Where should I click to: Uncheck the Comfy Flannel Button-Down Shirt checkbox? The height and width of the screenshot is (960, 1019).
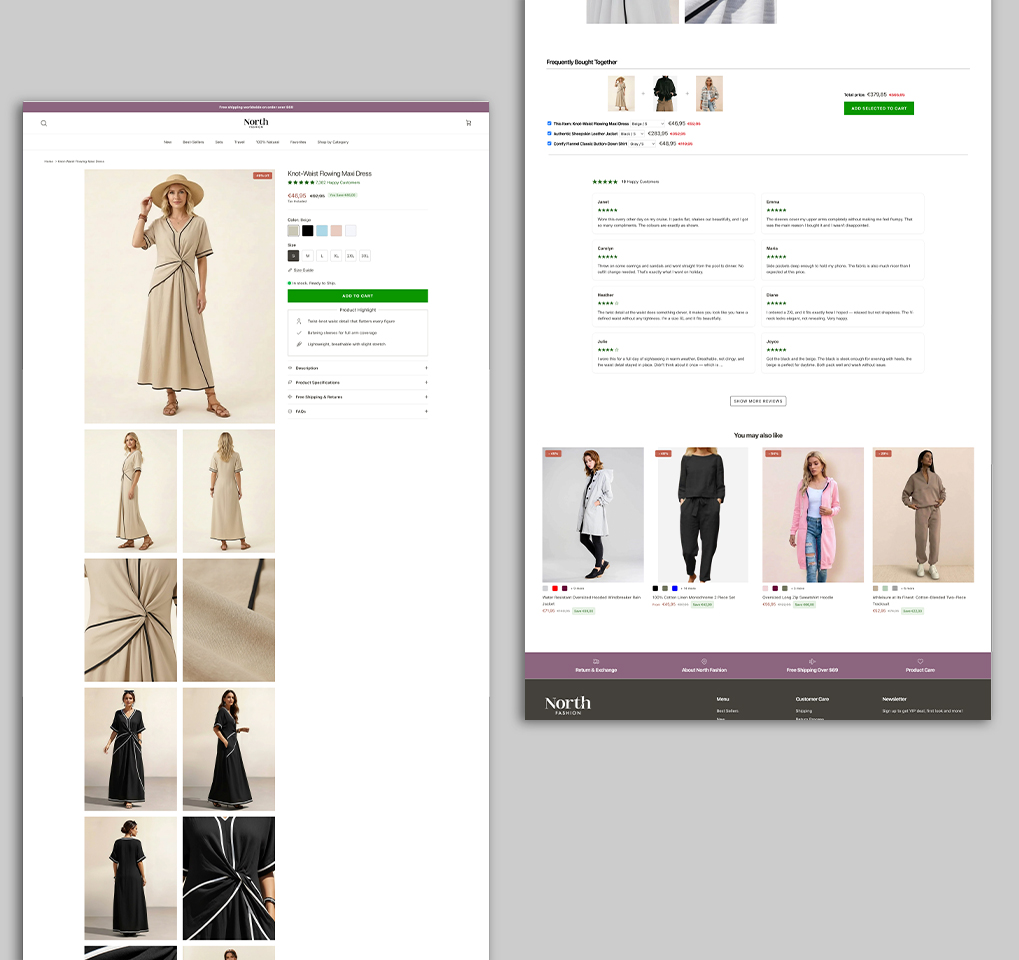[549, 143]
